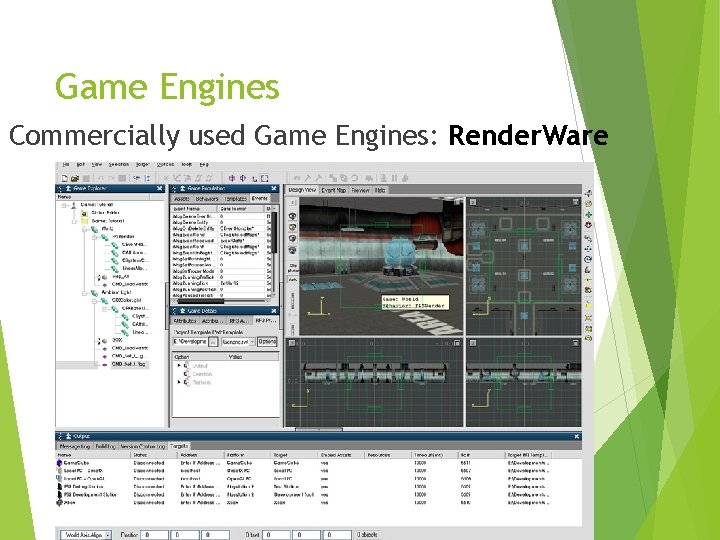The image size is (720, 540).
Task: Click the Event Name column header
Action: [195, 209]
